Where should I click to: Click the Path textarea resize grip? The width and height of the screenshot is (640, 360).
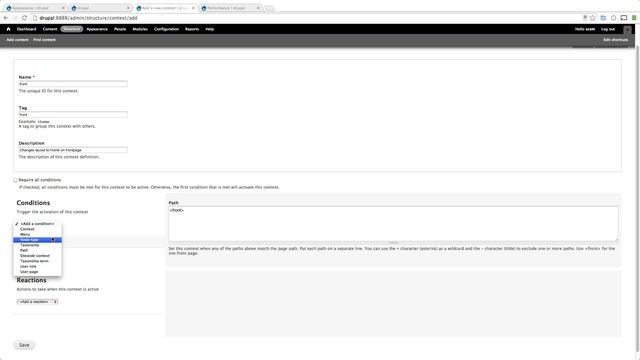pos(393,243)
